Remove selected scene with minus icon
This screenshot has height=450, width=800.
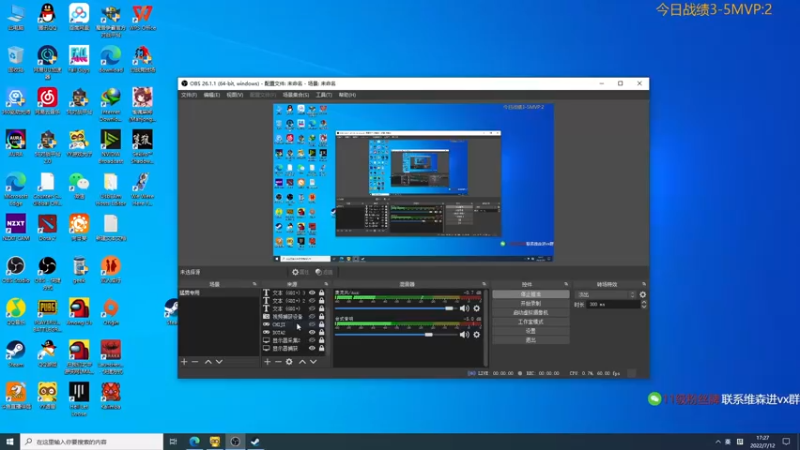coord(195,362)
